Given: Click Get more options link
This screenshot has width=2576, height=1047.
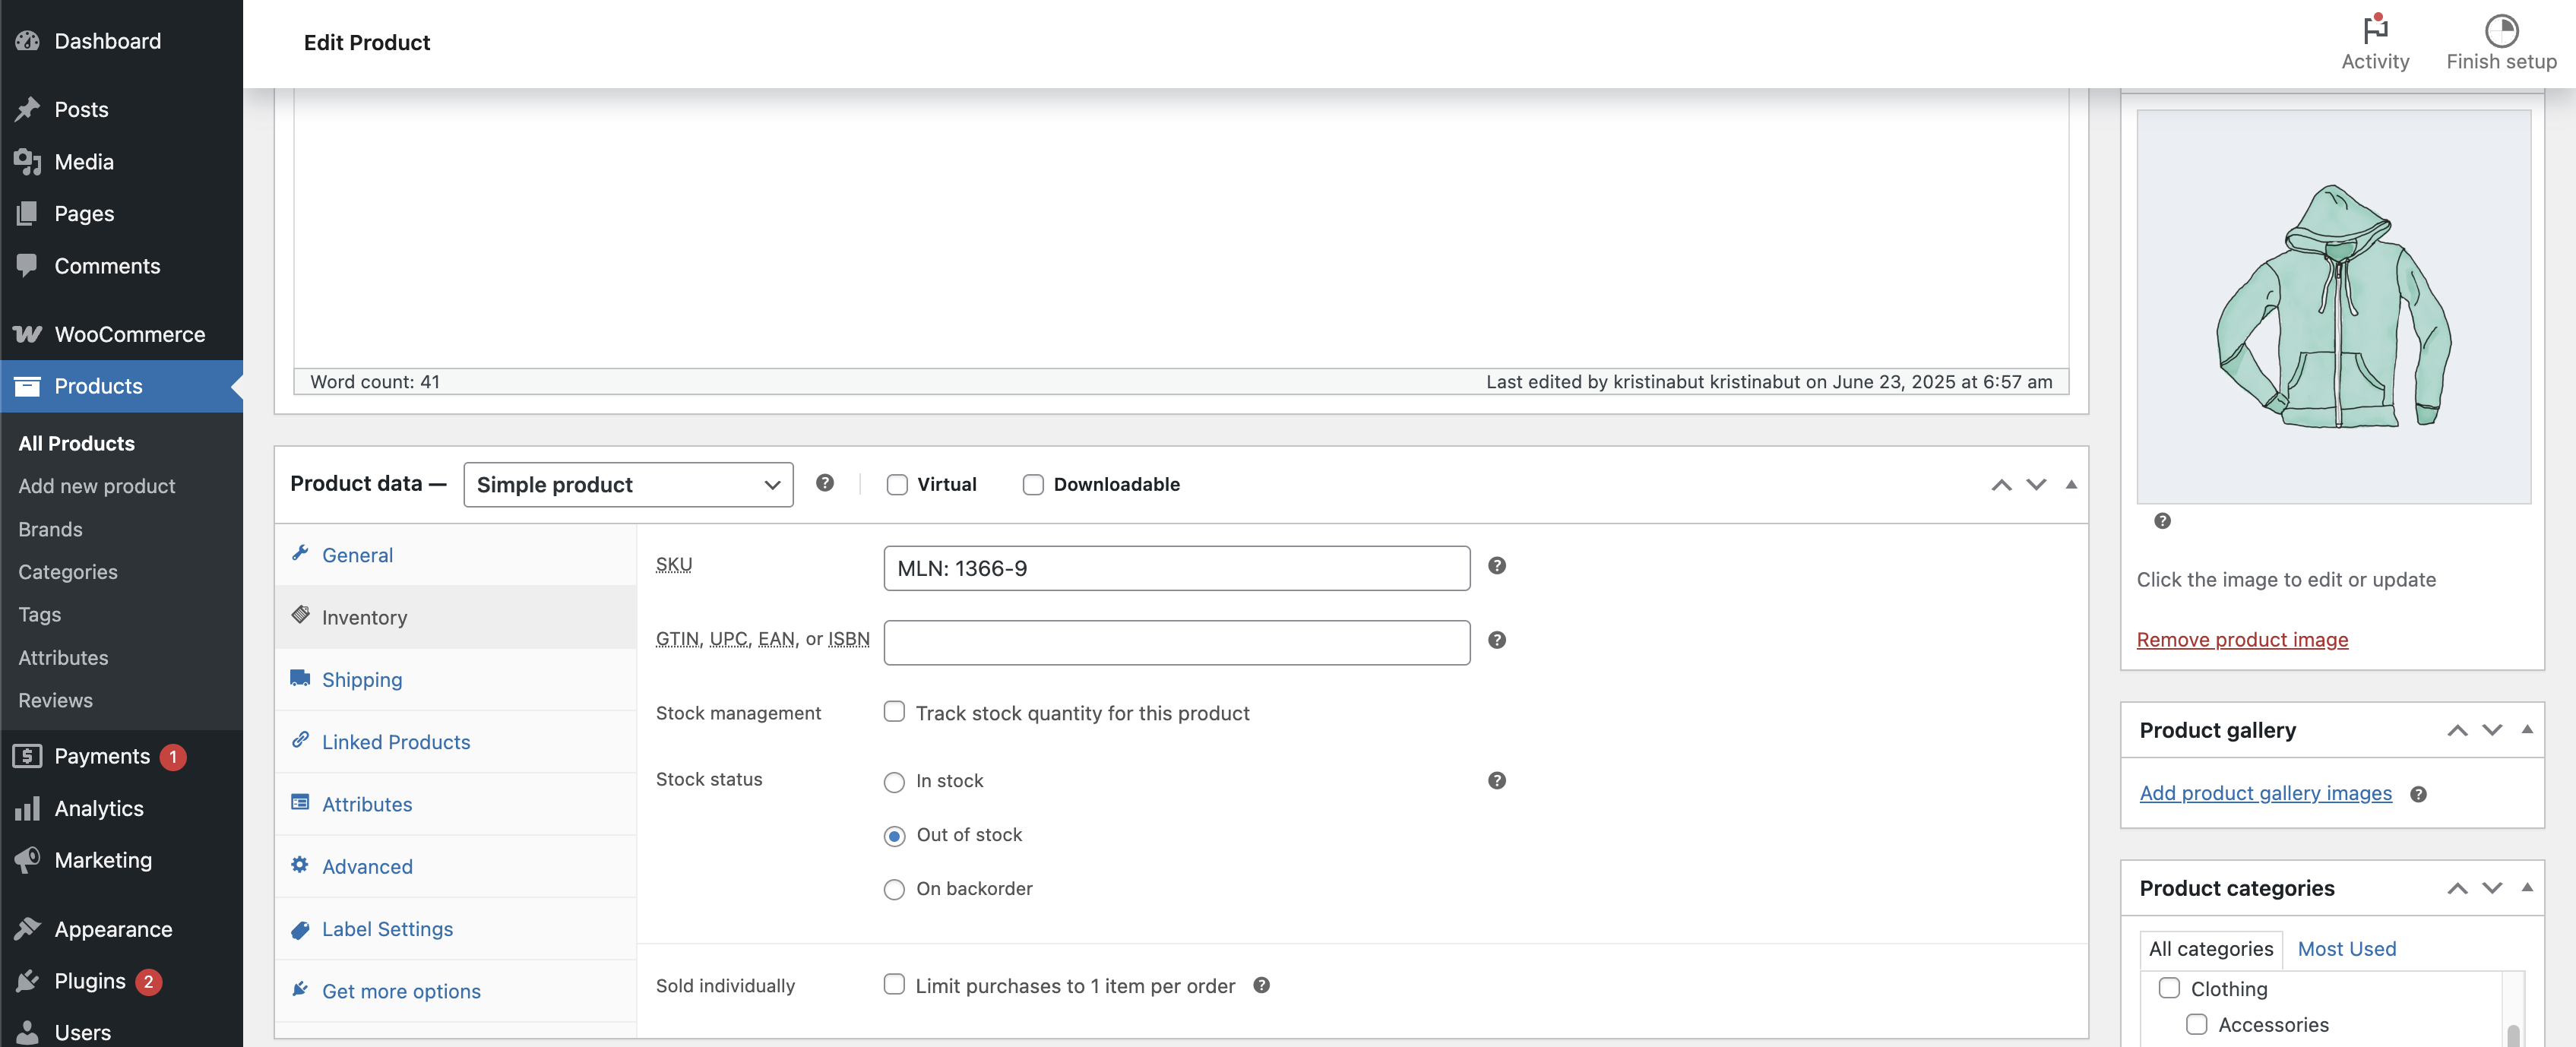Looking at the screenshot, I should pos(401,991).
